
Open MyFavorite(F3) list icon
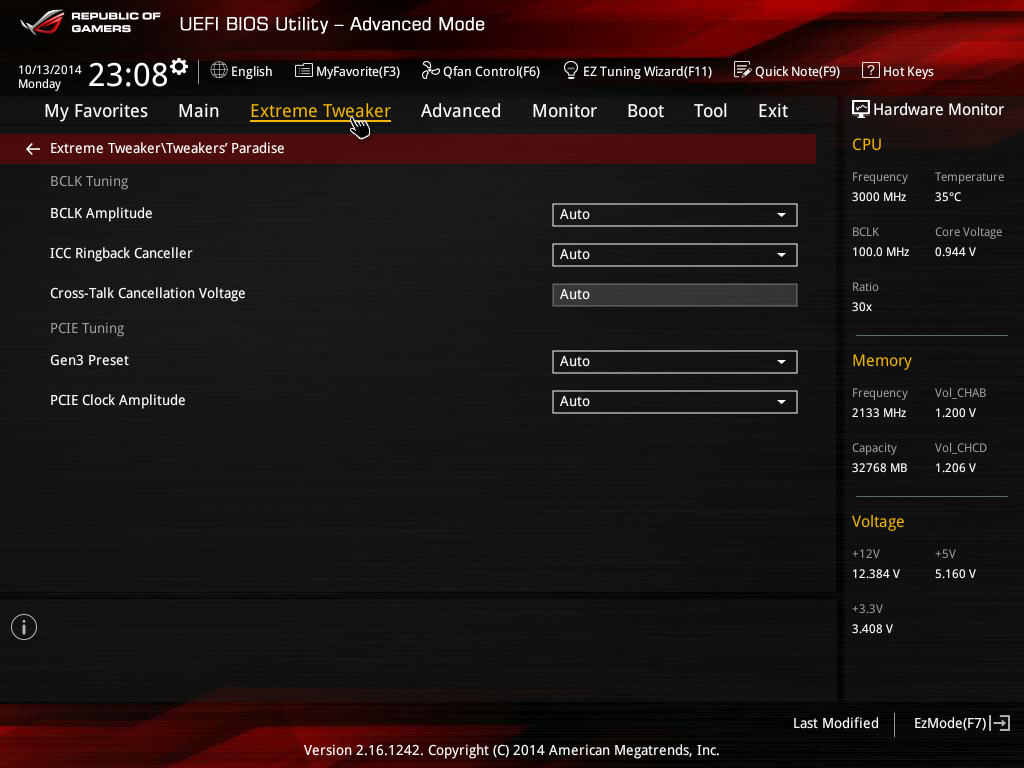304,71
